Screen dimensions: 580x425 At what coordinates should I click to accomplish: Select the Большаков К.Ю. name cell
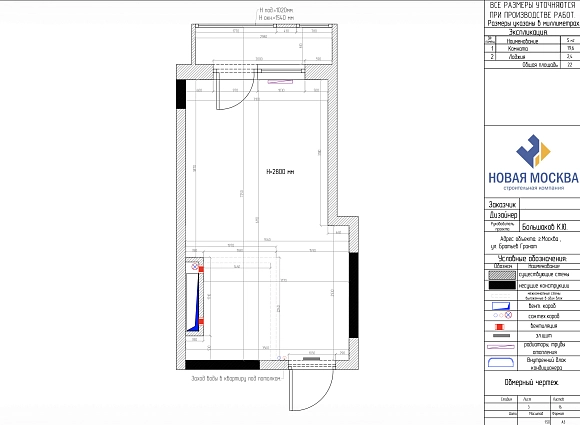click(x=550, y=227)
